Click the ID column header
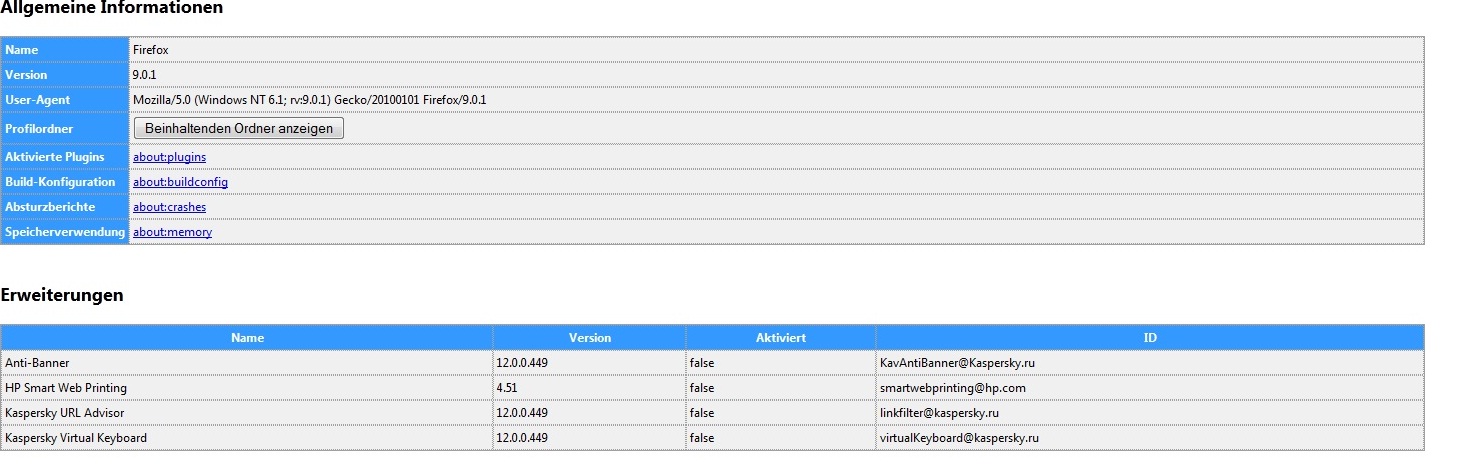The image size is (1457, 469). tap(1150, 338)
